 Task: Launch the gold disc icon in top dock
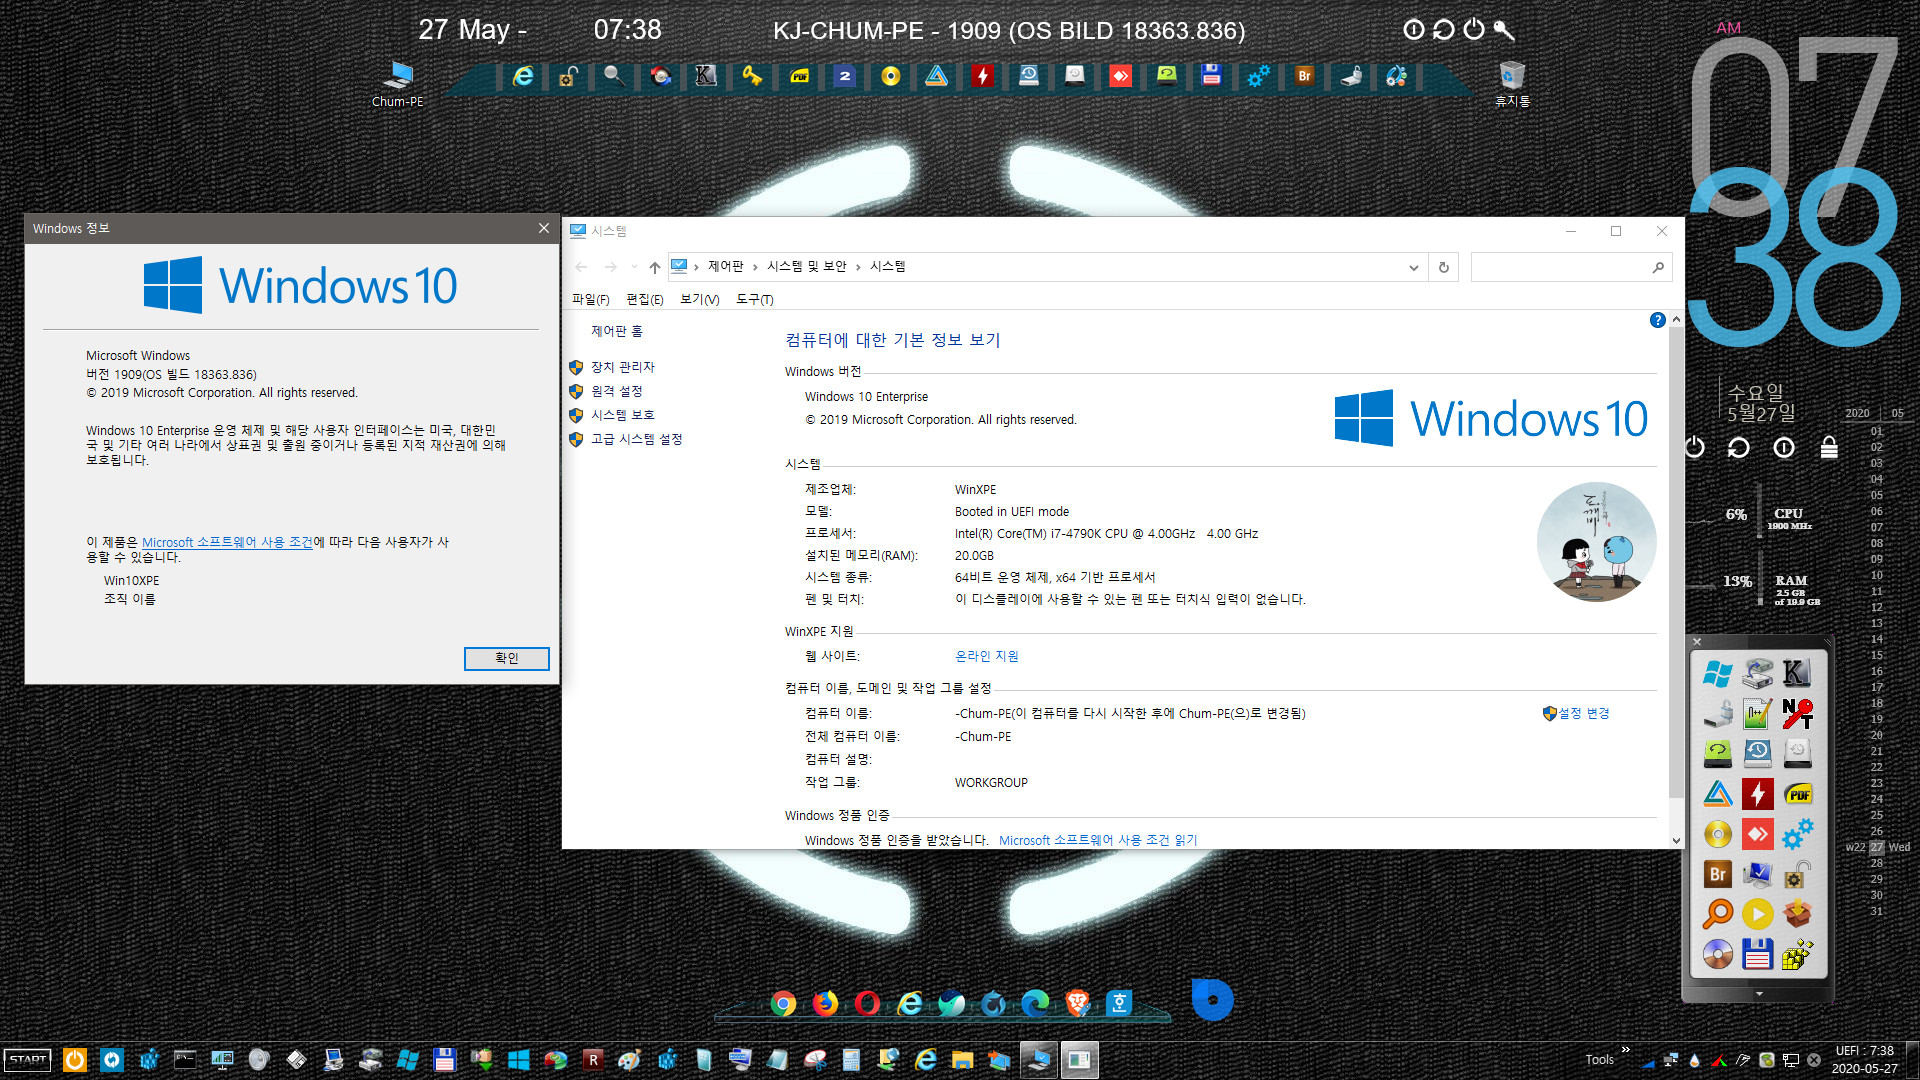[891, 76]
